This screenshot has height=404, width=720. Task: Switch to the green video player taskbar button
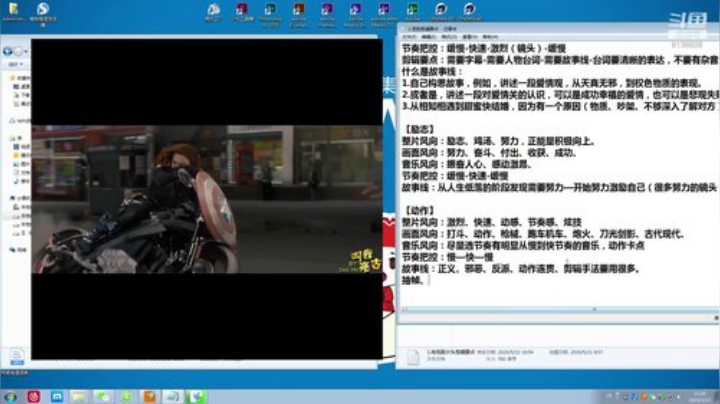pyautogui.click(x=196, y=397)
